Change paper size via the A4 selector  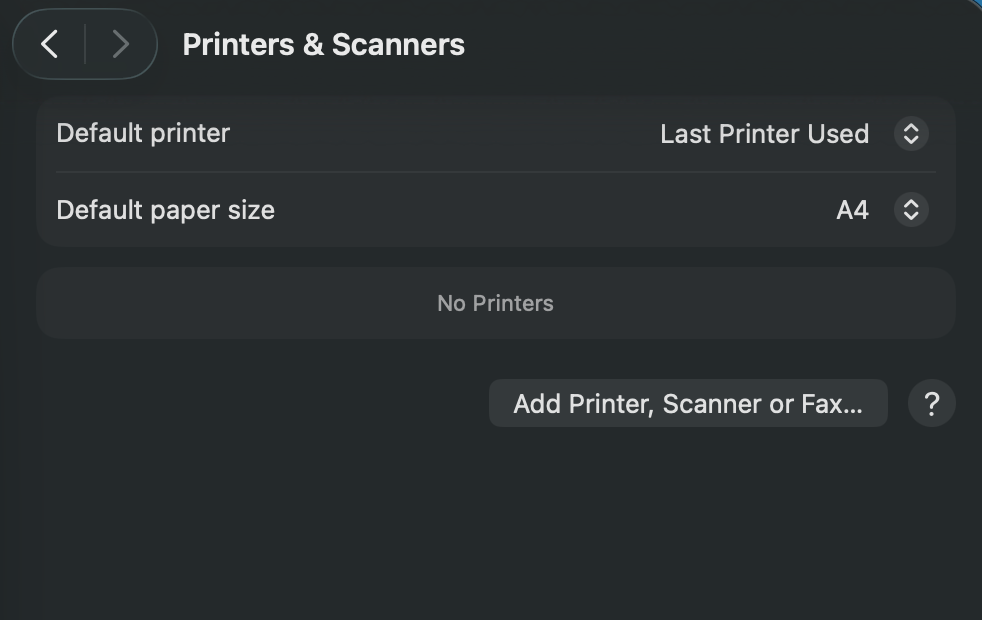(911, 210)
